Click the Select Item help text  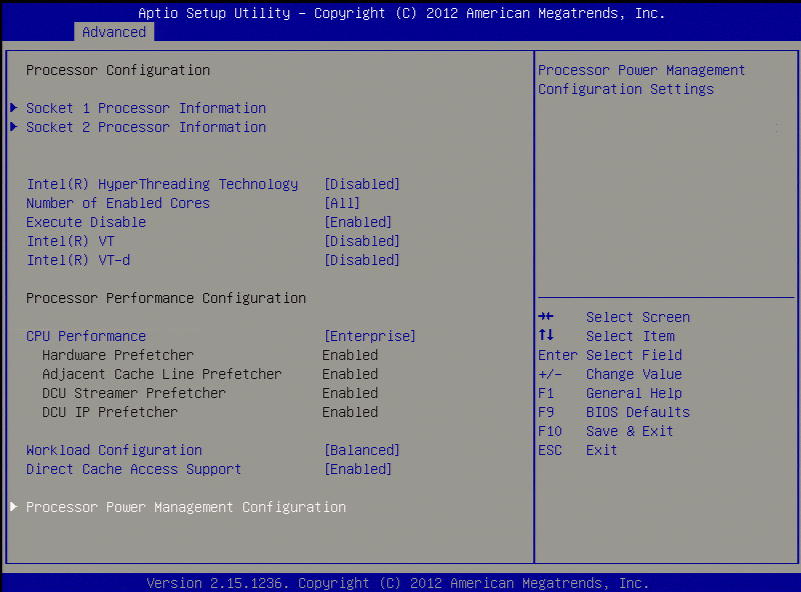pyautogui.click(x=630, y=336)
